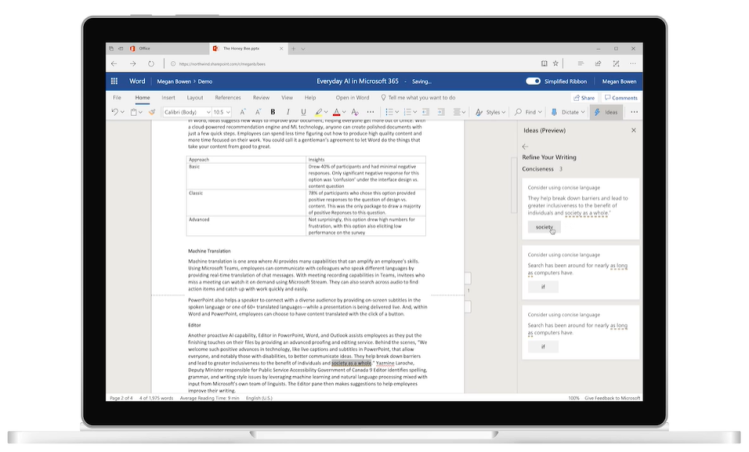The width and height of the screenshot is (749, 452).
Task: Open browser web notes icon
Action: click(616, 63)
